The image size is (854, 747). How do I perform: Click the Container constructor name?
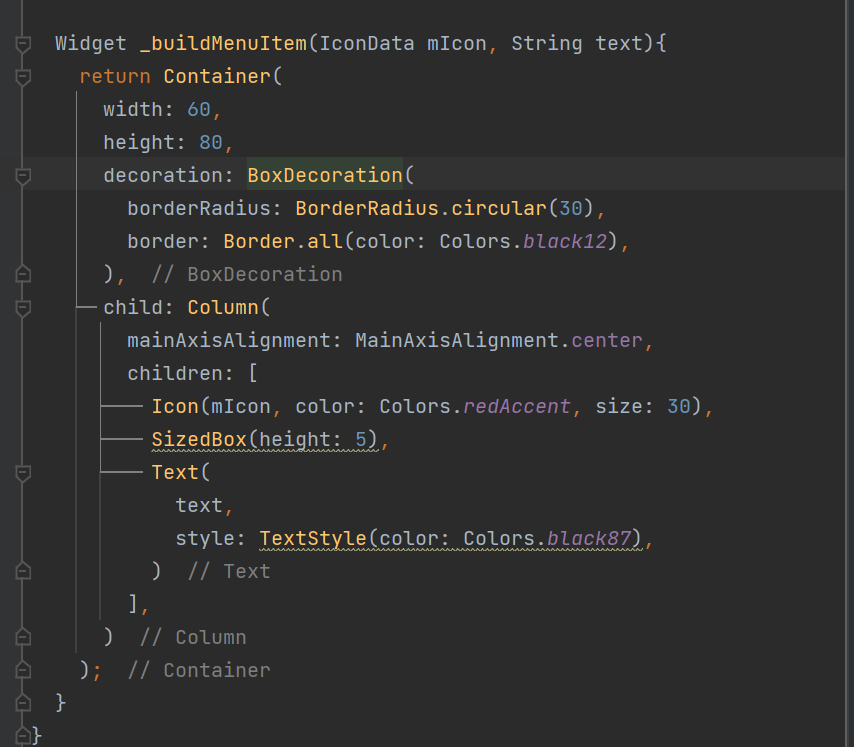click(217, 77)
